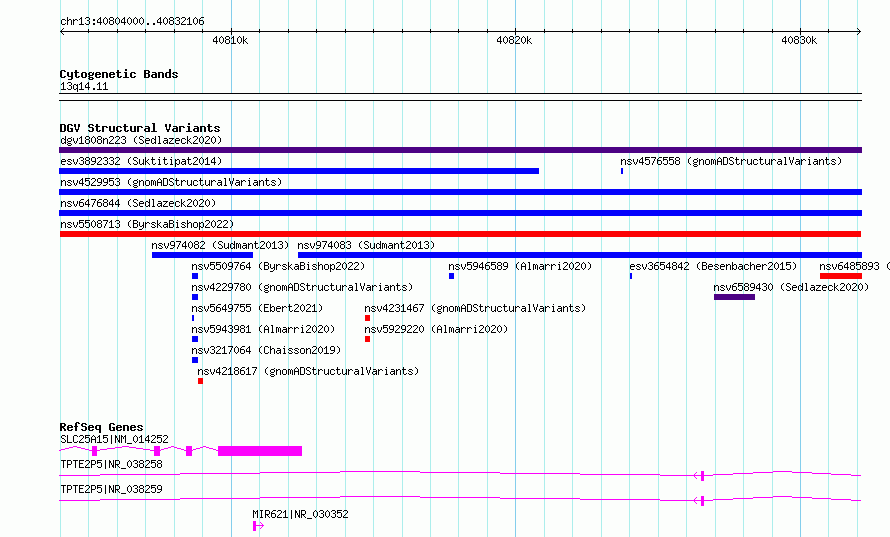The height and width of the screenshot is (537, 890).
Task: Click the red nsv5508713 ByrskaBishop2022 bar
Action: [460, 234]
